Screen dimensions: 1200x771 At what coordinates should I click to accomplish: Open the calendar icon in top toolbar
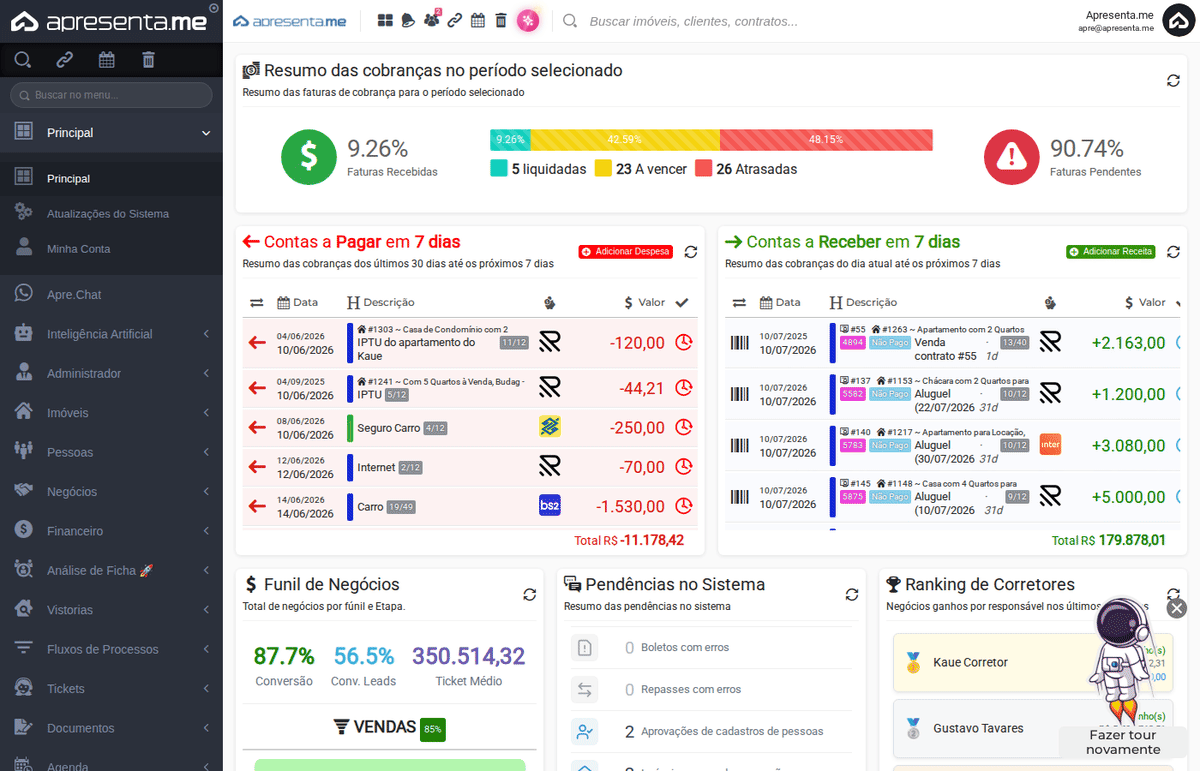[x=478, y=20]
